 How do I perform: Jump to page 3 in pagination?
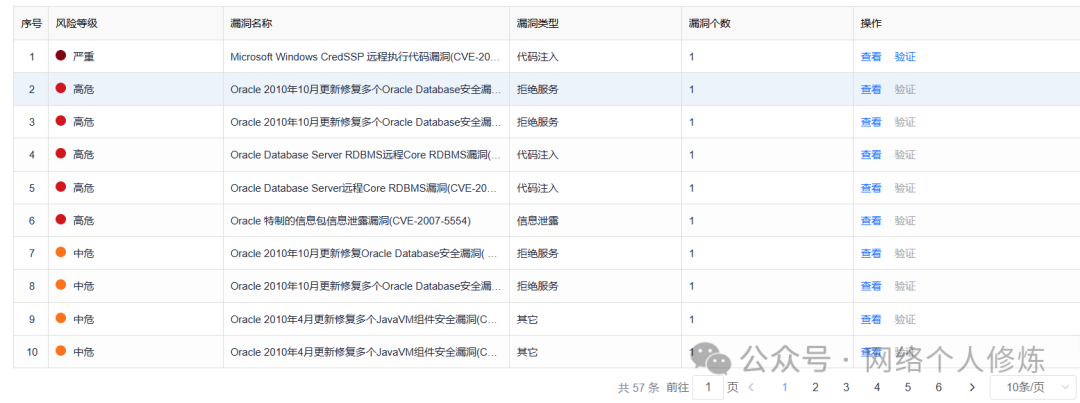(x=846, y=387)
